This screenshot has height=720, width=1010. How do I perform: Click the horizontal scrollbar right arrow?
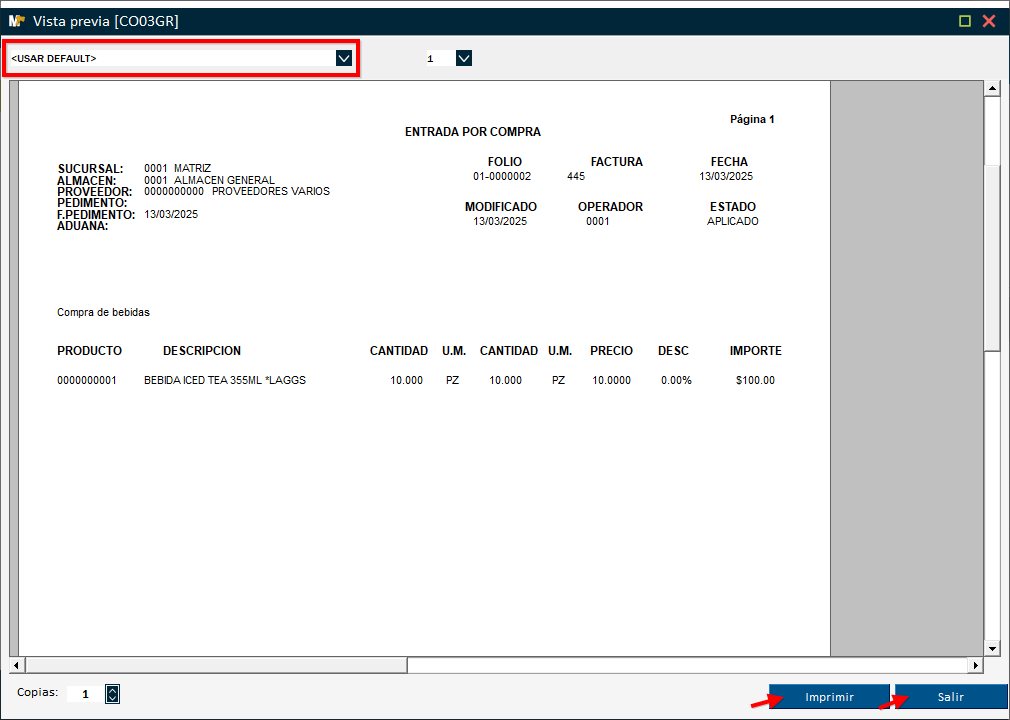976,665
